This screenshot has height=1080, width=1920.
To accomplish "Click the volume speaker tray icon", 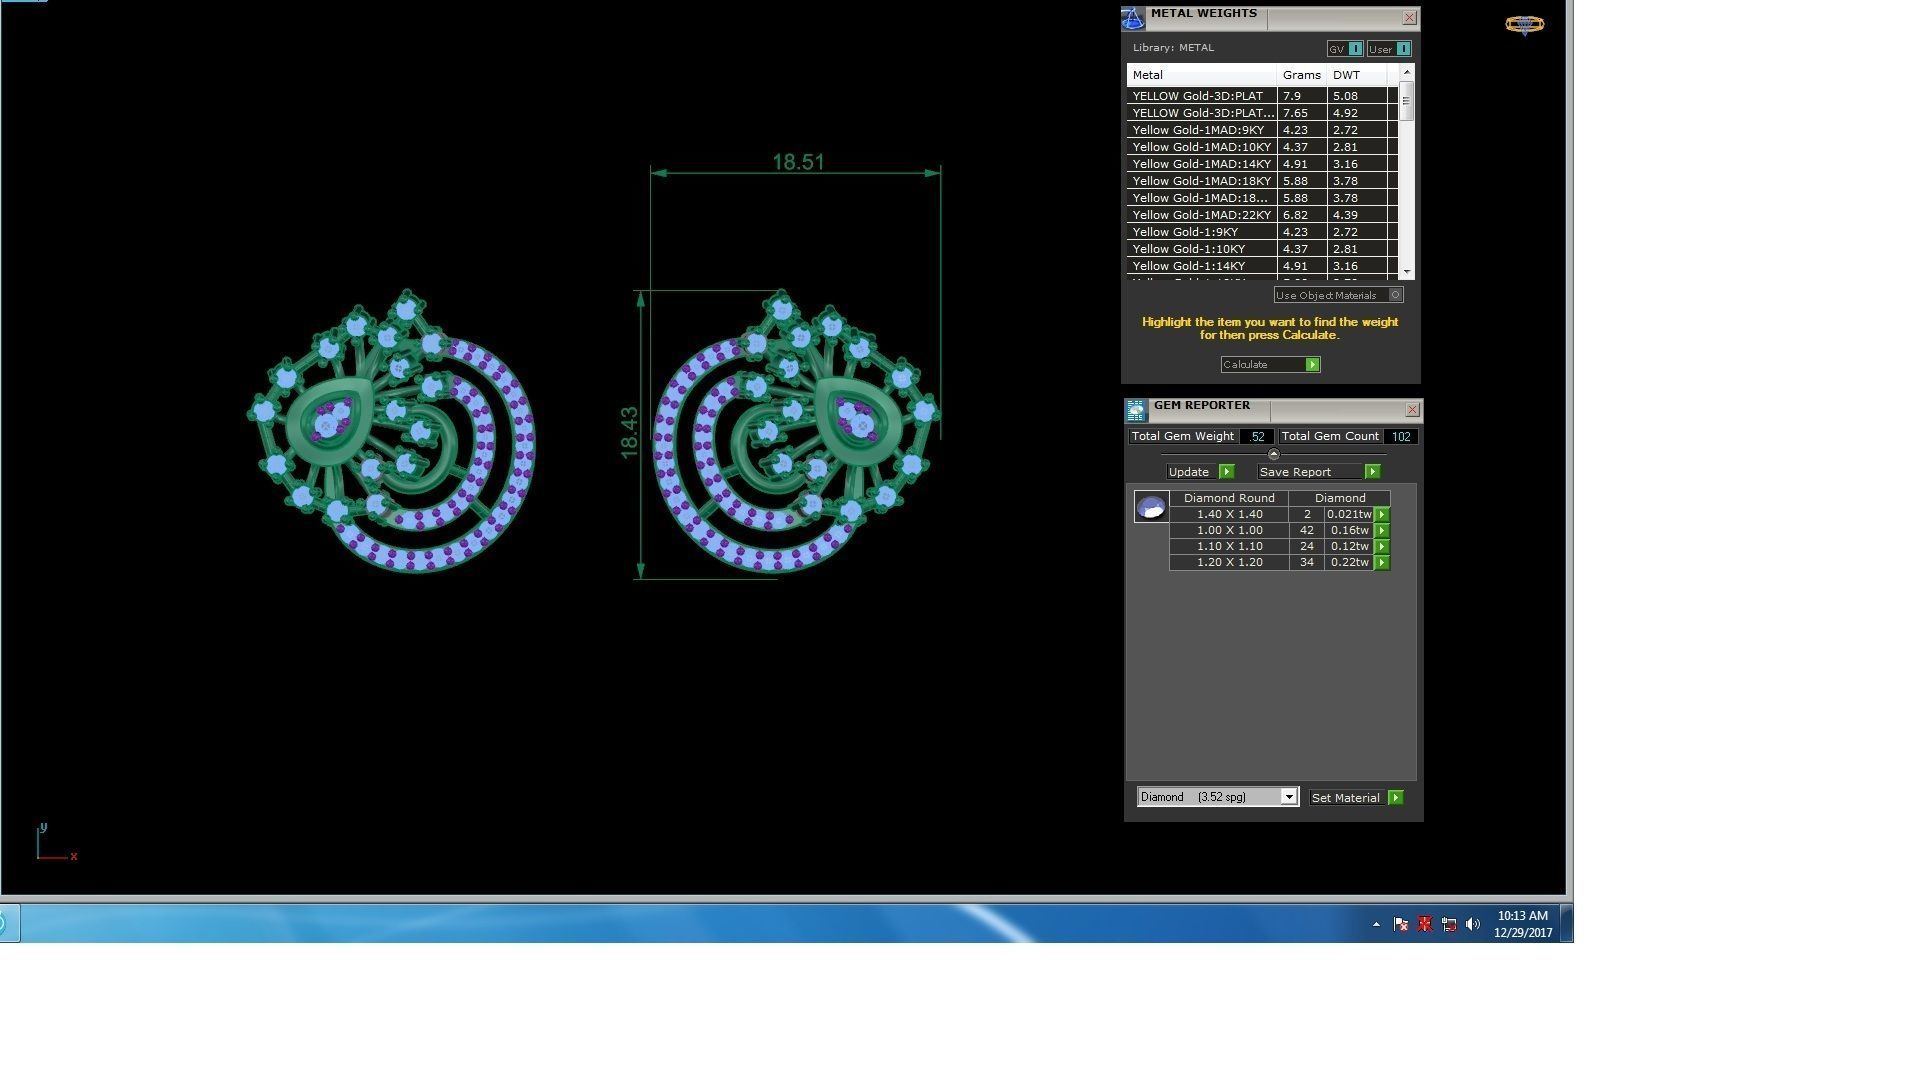I will point(1472,924).
